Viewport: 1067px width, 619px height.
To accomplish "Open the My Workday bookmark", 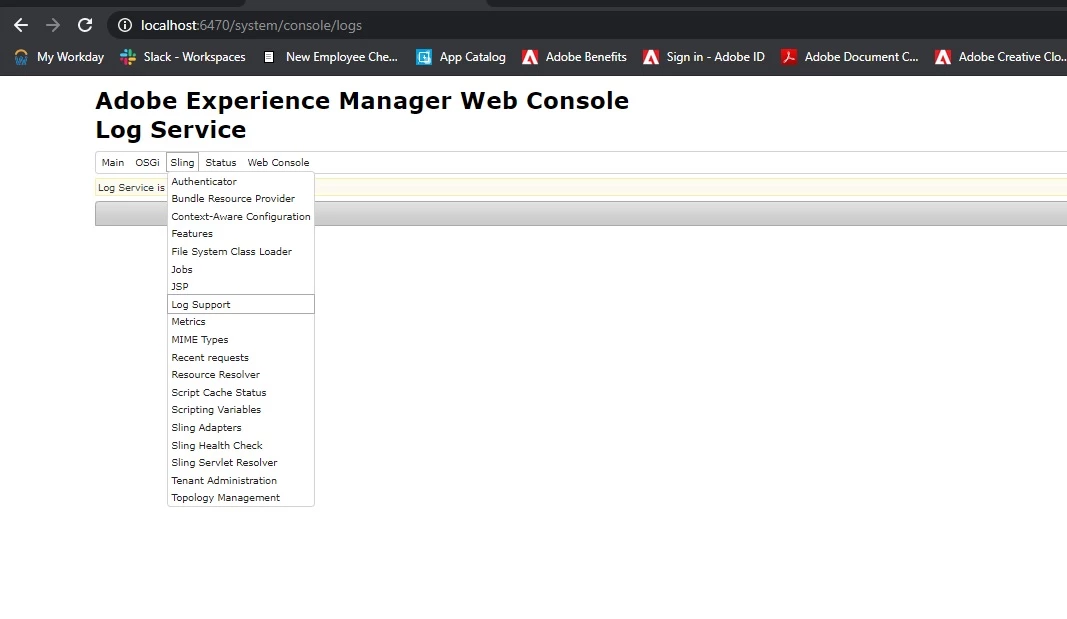I will click(59, 57).
